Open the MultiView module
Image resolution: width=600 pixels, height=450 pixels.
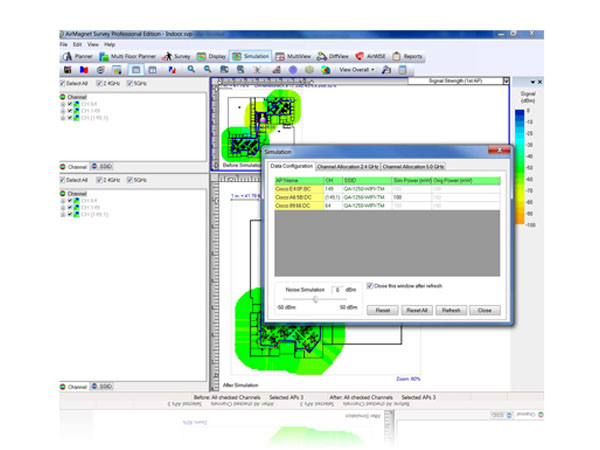click(x=293, y=57)
